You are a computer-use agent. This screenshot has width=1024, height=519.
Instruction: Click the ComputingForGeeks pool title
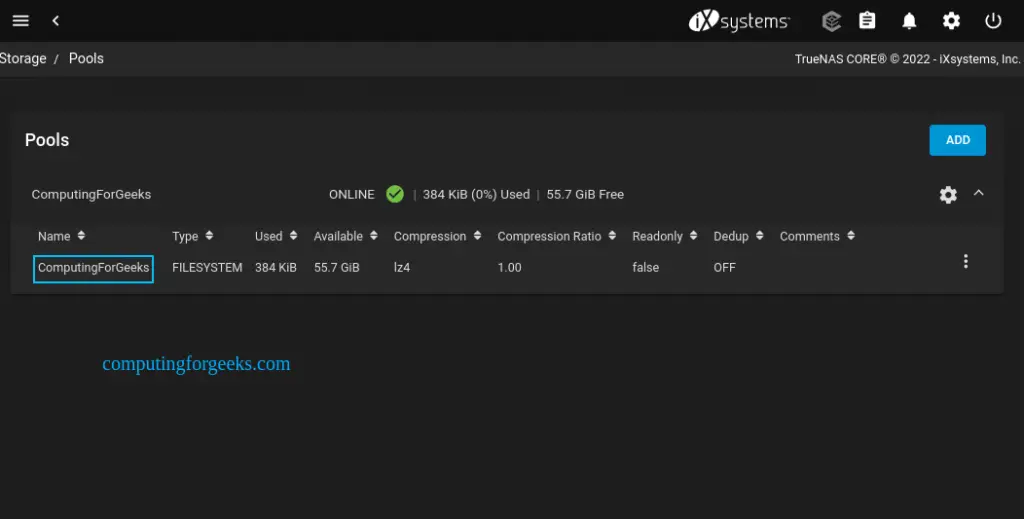pos(91,195)
